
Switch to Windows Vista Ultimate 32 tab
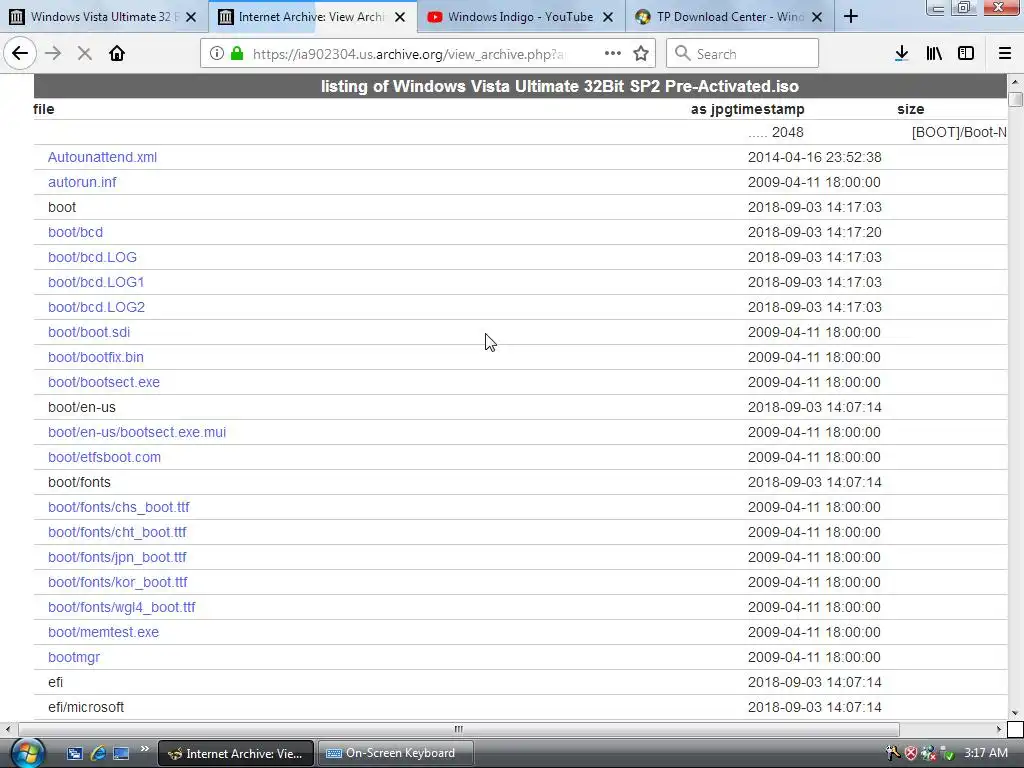pyautogui.click(x=104, y=17)
